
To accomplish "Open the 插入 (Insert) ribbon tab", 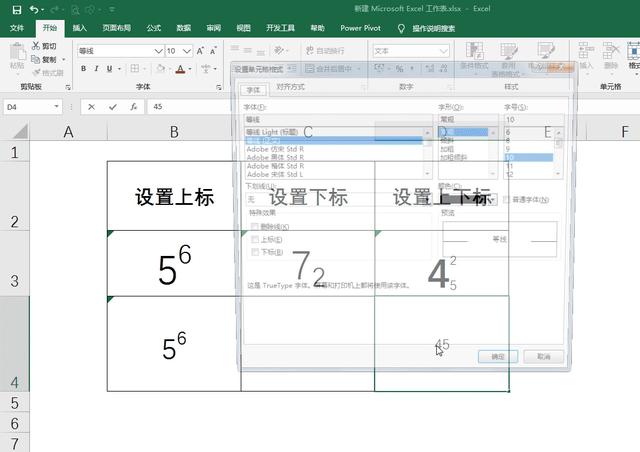I will tap(79, 28).
